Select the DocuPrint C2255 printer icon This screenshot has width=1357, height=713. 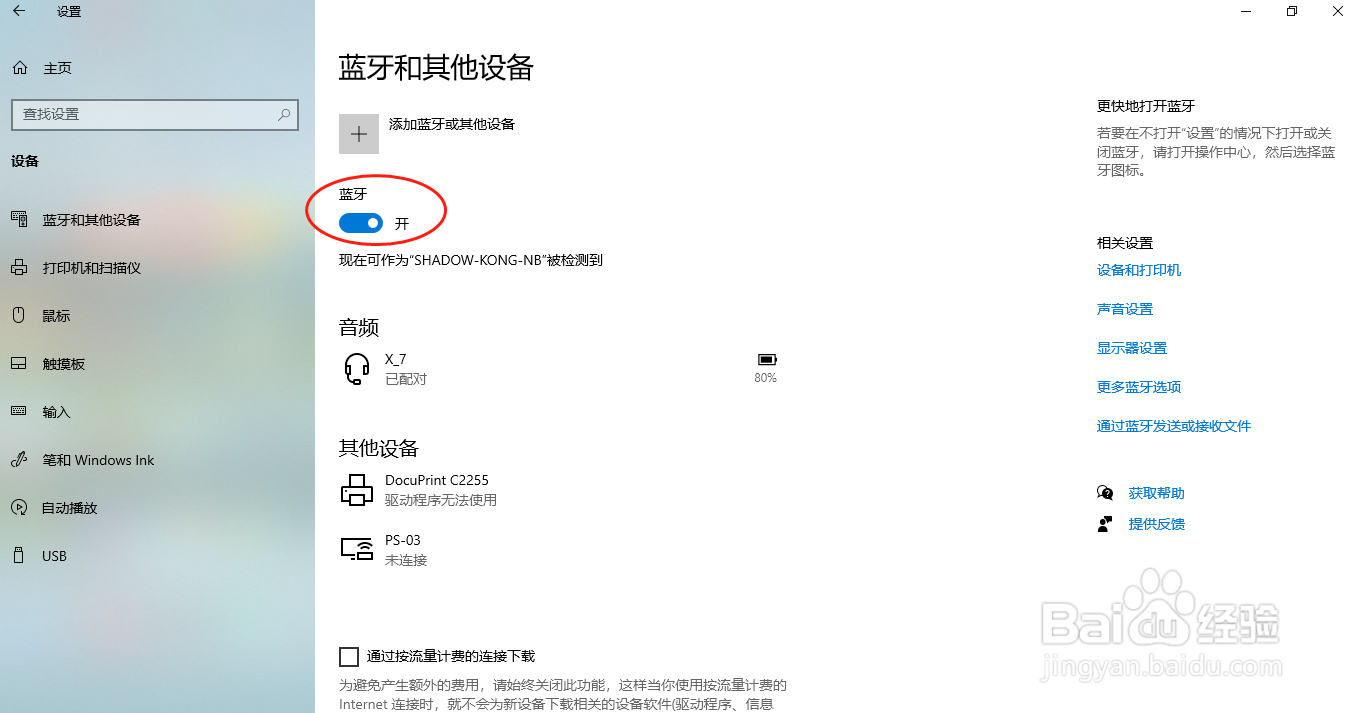357,489
